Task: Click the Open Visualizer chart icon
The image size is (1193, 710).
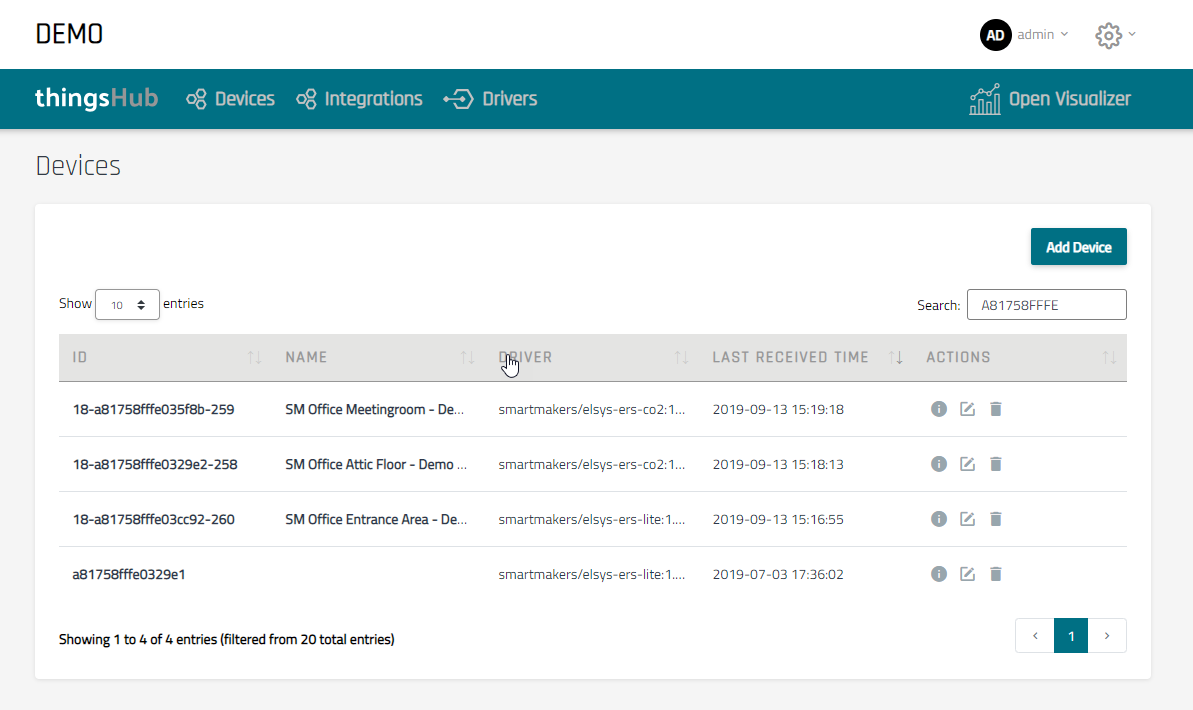Action: click(x=985, y=99)
